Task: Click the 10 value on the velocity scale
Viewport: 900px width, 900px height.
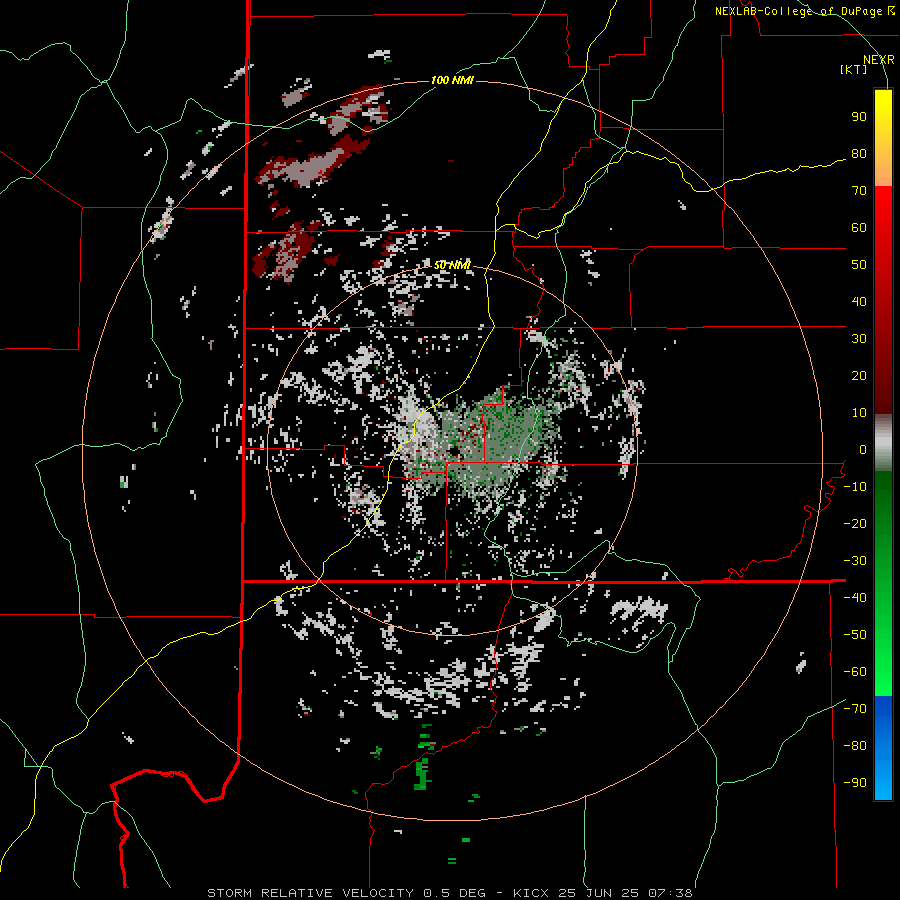Action: (x=859, y=413)
